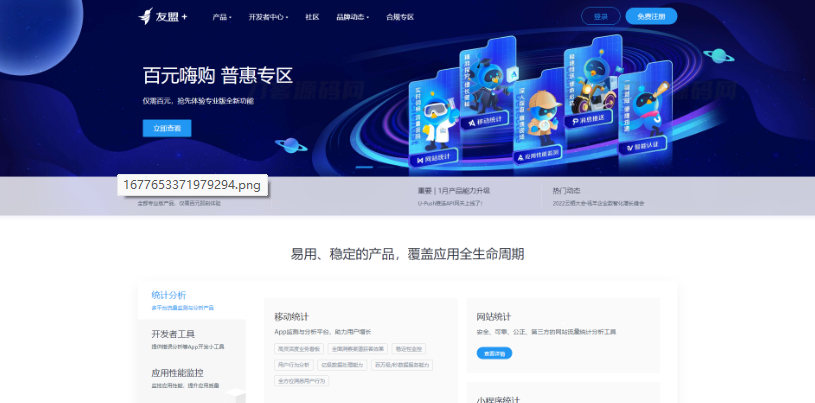Click the 智能认证 badge icon on hero card
The height and width of the screenshot is (403, 815).
coord(642,146)
